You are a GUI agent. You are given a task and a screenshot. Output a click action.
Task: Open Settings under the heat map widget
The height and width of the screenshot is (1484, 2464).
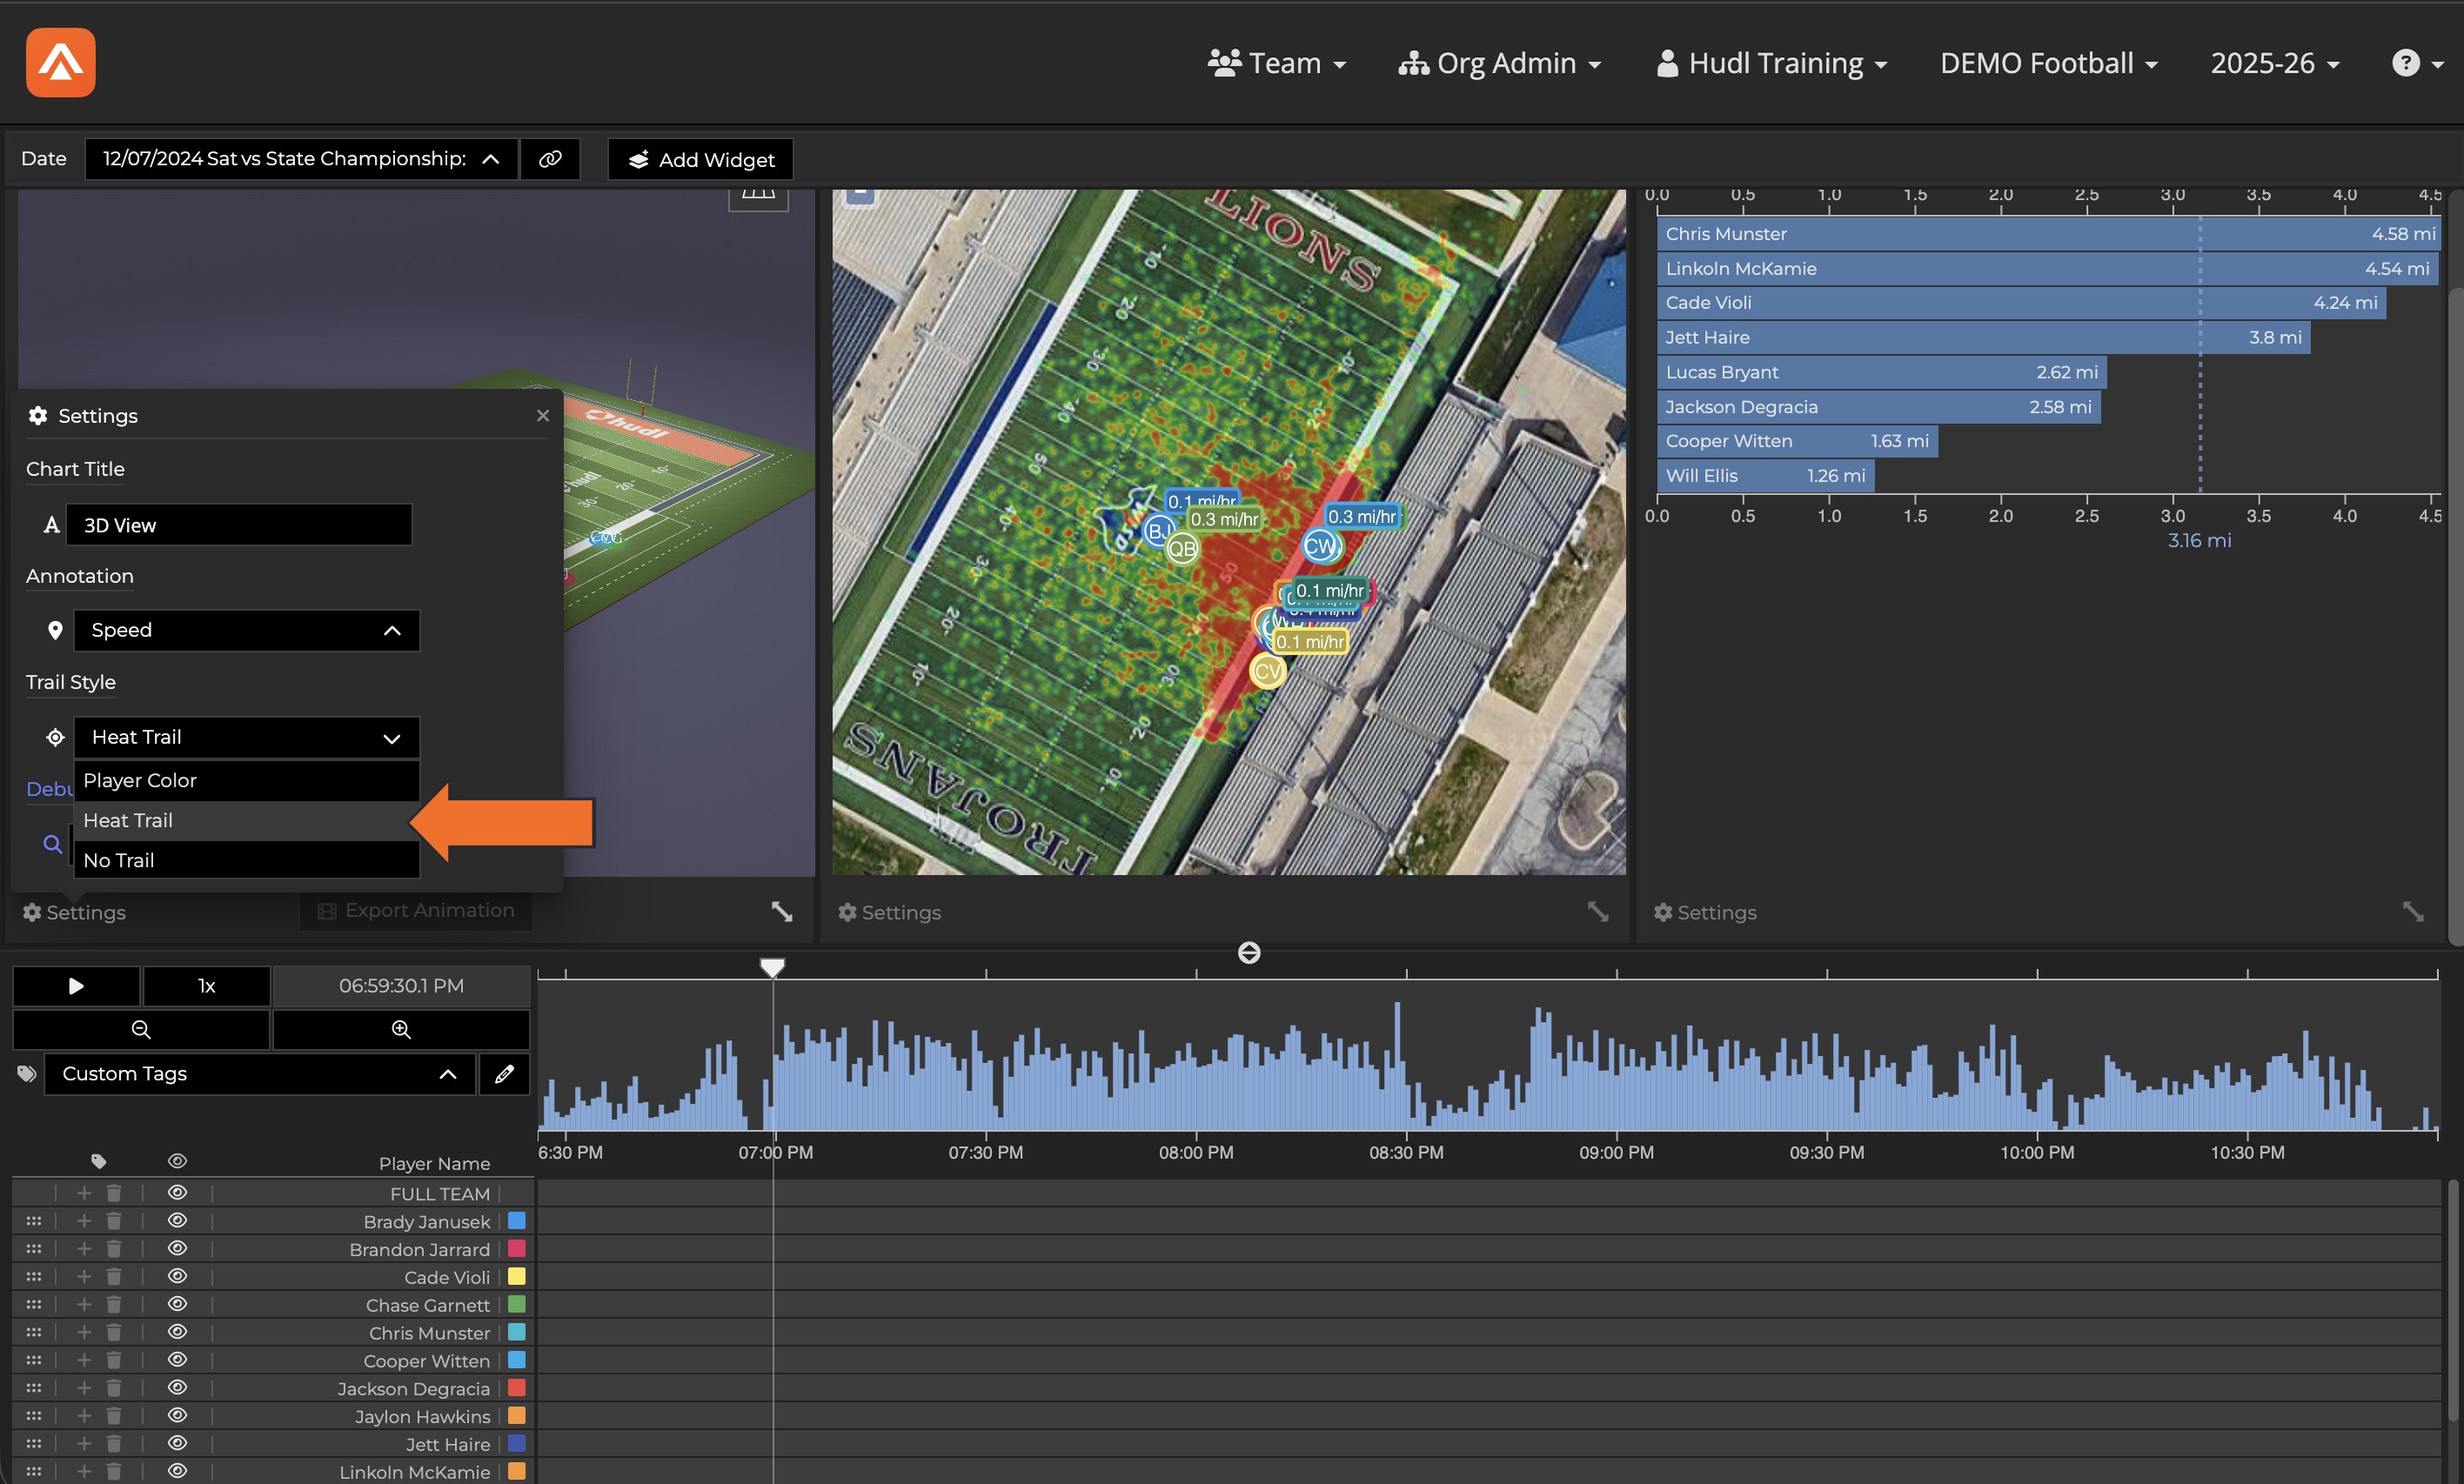point(889,912)
